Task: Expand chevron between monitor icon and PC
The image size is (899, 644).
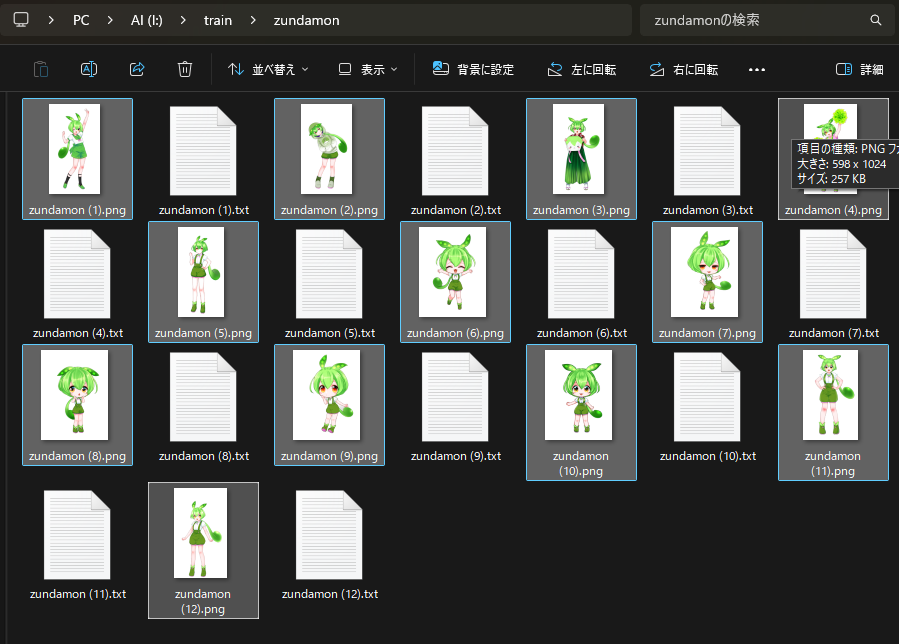Action: (x=51, y=20)
